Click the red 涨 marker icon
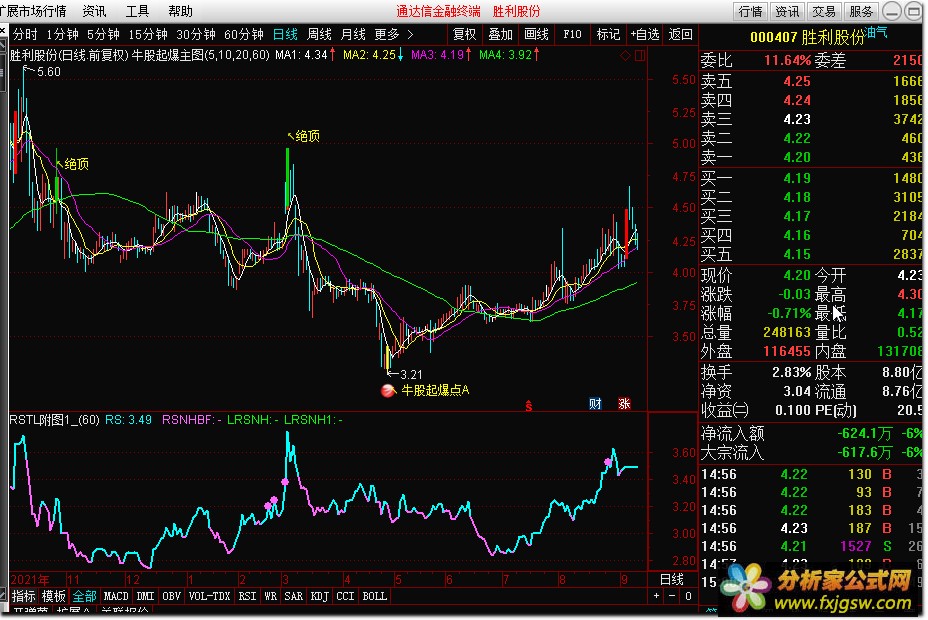The height and width of the screenshot is (620, 928). (x=624, y=403)
